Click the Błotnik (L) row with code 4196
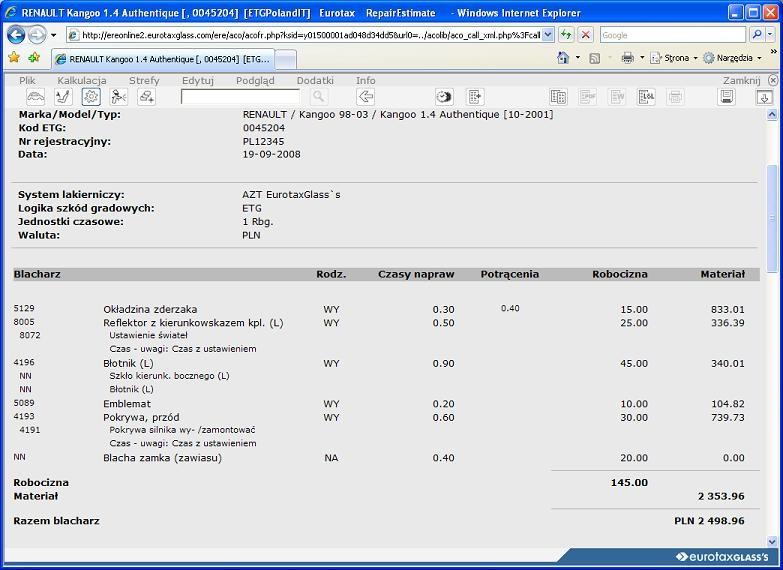 point(380,363)
